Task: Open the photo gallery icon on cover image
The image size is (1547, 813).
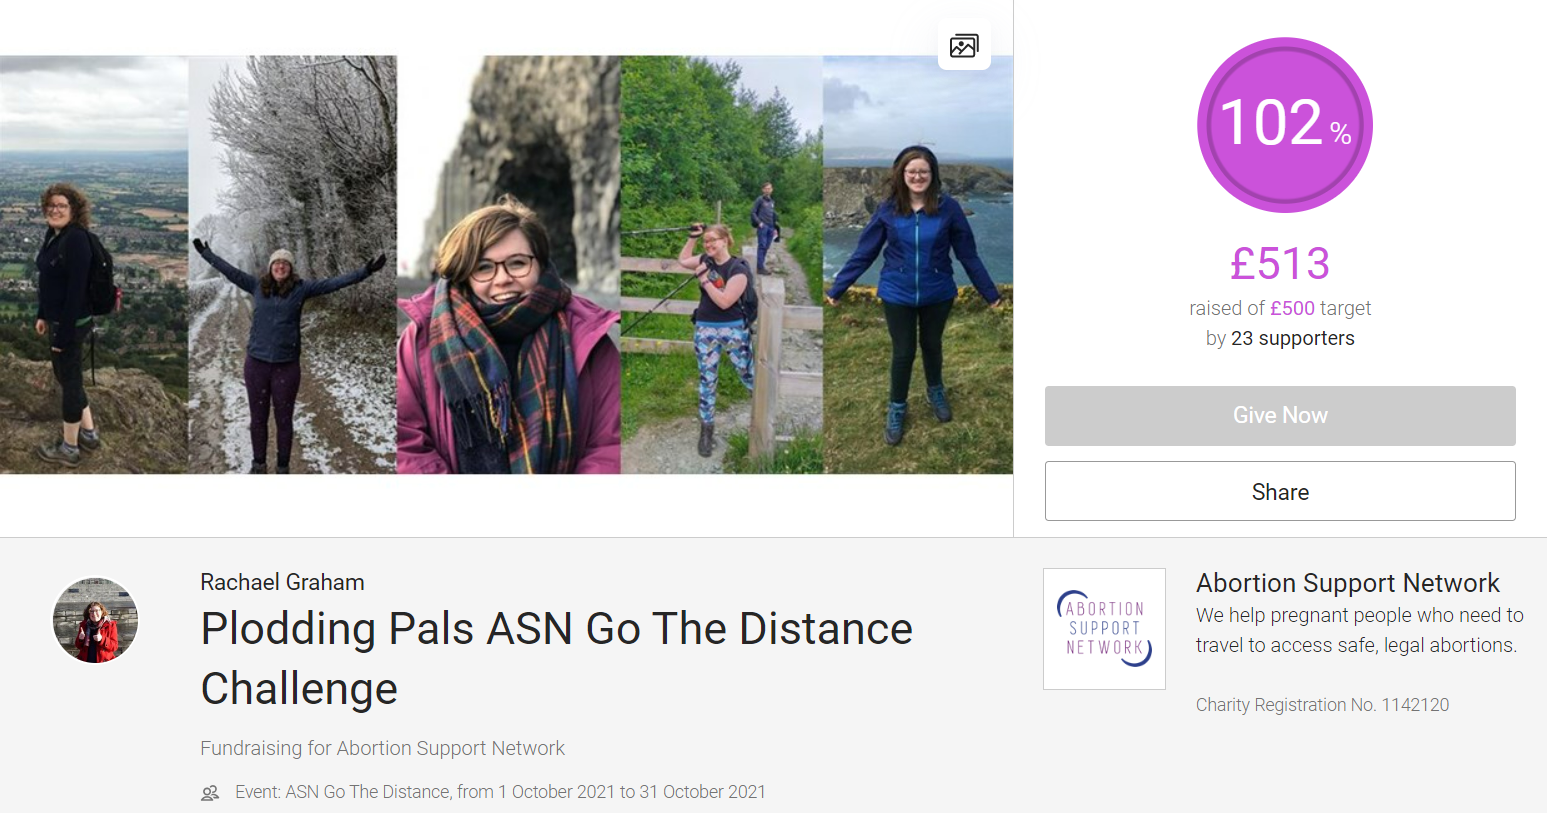Action: [x=964, y=45]
